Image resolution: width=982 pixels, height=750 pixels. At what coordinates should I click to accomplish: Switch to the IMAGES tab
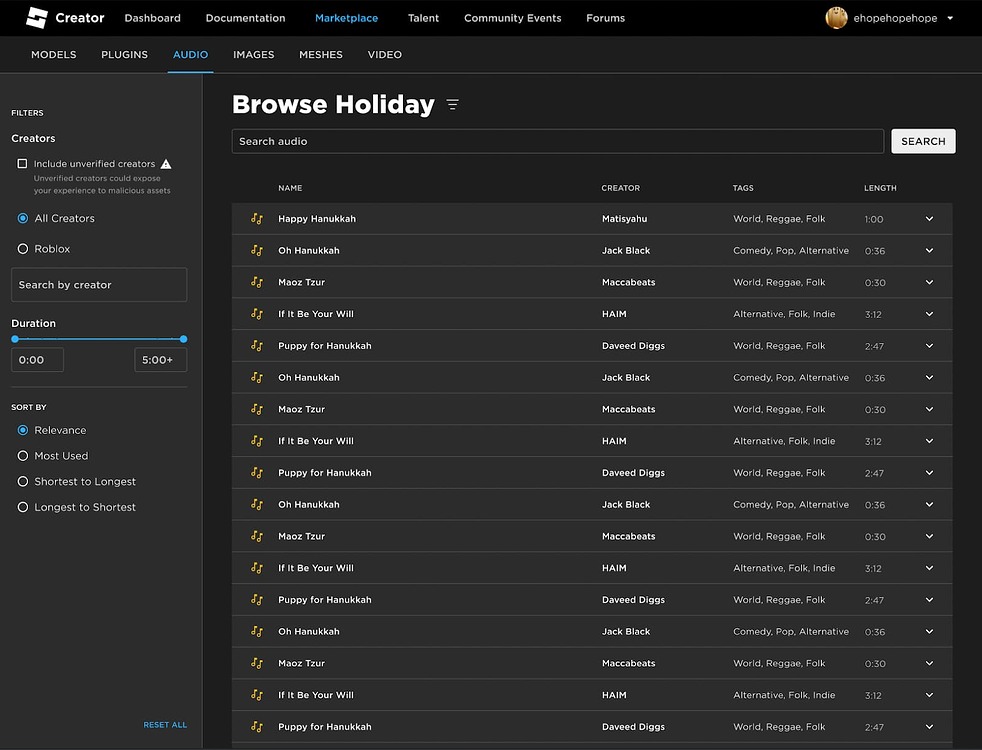(x=254, y=54)
